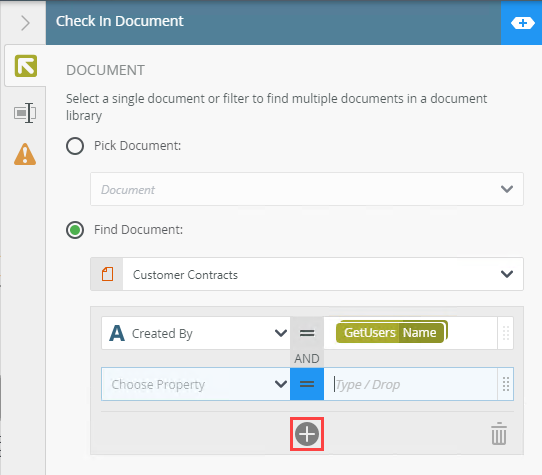Screen dimensions: 542x475
Task: Click the DOCUMENT section heading
Action: click(x=105, y=70)
